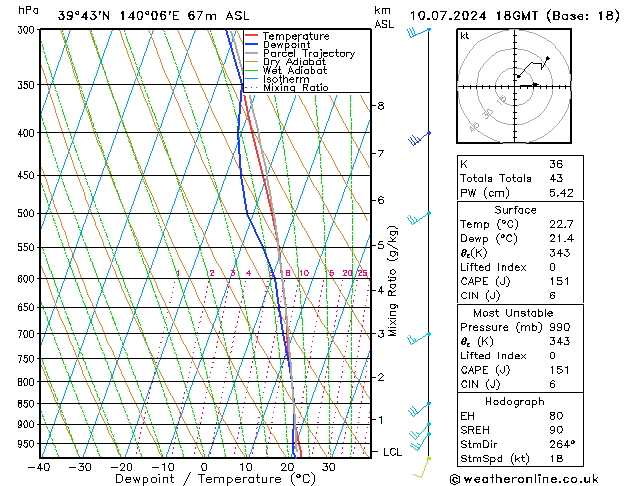Click the wind barb at 500 hPa
The width and height of the screenshot is (629, 486).
(x=419, y=218)
